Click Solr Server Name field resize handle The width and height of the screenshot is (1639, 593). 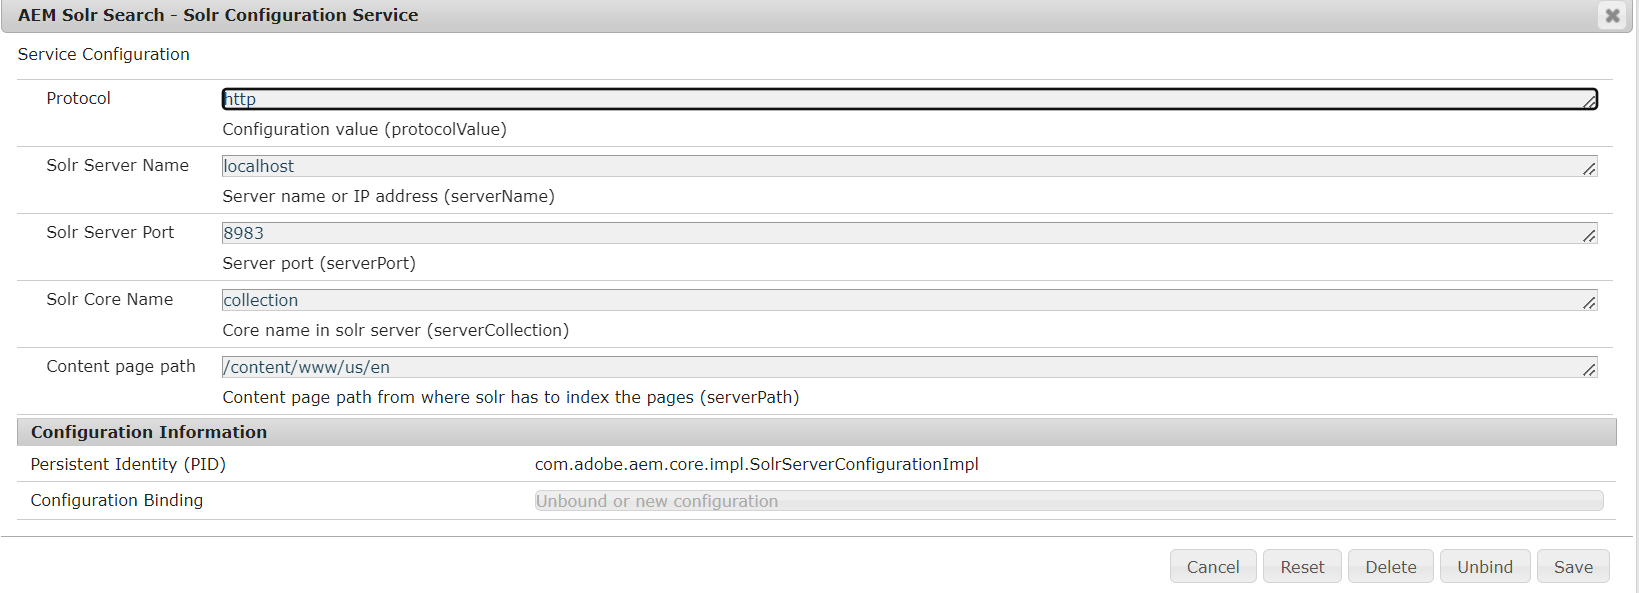tap(1589, 169)
